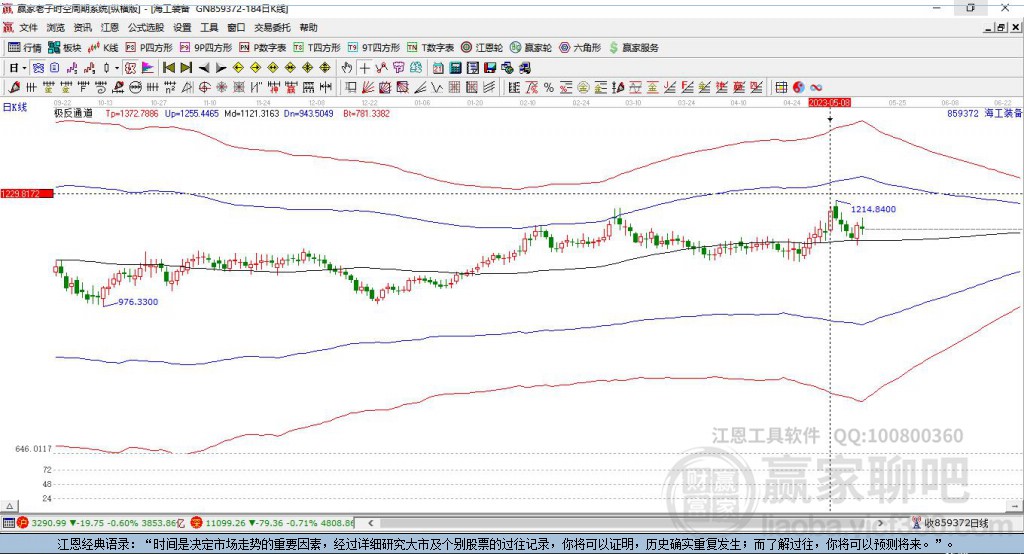The width and height of the screenshot is (1024, 554).
Task: Click the red yin-yang icon
Action: pos(798,88)
